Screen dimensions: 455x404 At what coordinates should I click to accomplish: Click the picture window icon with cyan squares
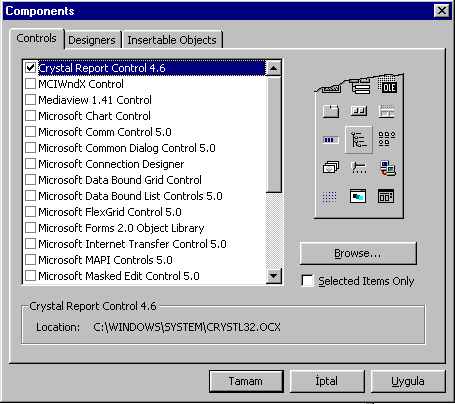(x=358, y=196)
